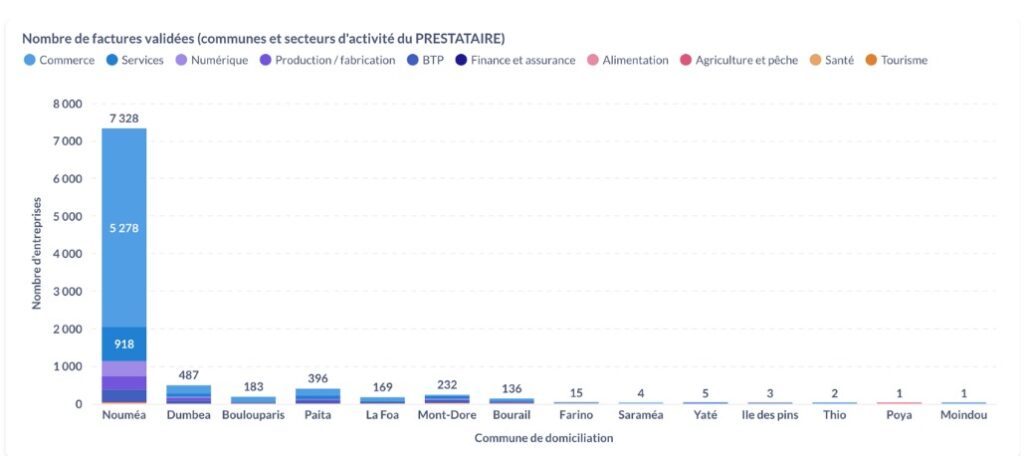Click the Boulouparis bar
This screenshot has height=456, width=1024.
(x=253, y=400)
